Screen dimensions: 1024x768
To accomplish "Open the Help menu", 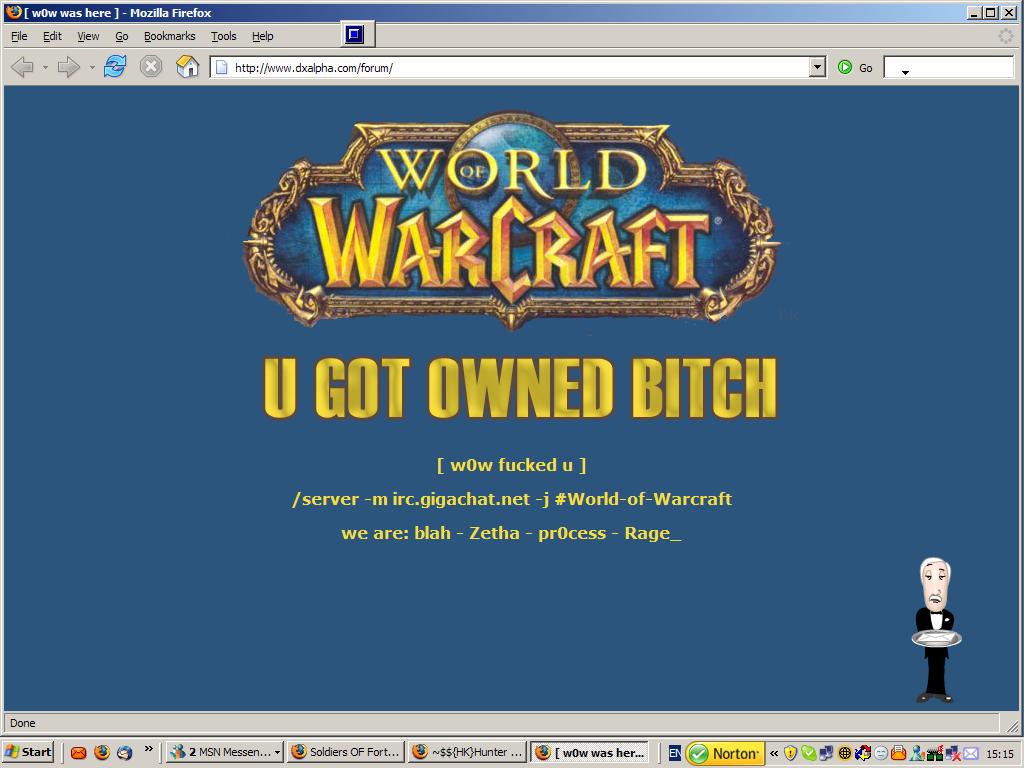I will point(263,36).
